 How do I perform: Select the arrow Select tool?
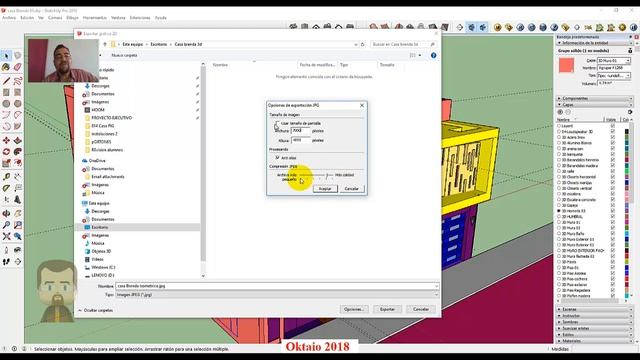[x=6, y=55]
